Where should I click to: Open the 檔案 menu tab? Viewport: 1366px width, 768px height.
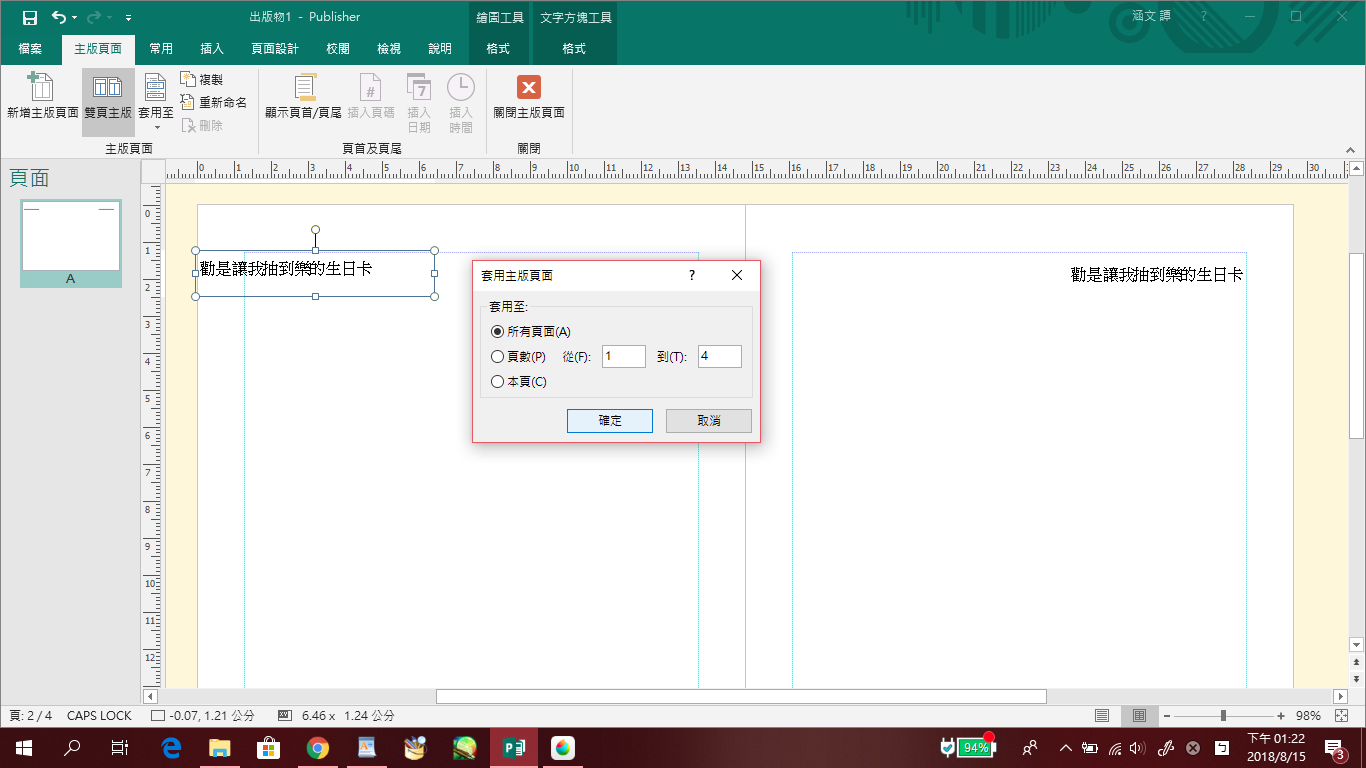[30, 49]
